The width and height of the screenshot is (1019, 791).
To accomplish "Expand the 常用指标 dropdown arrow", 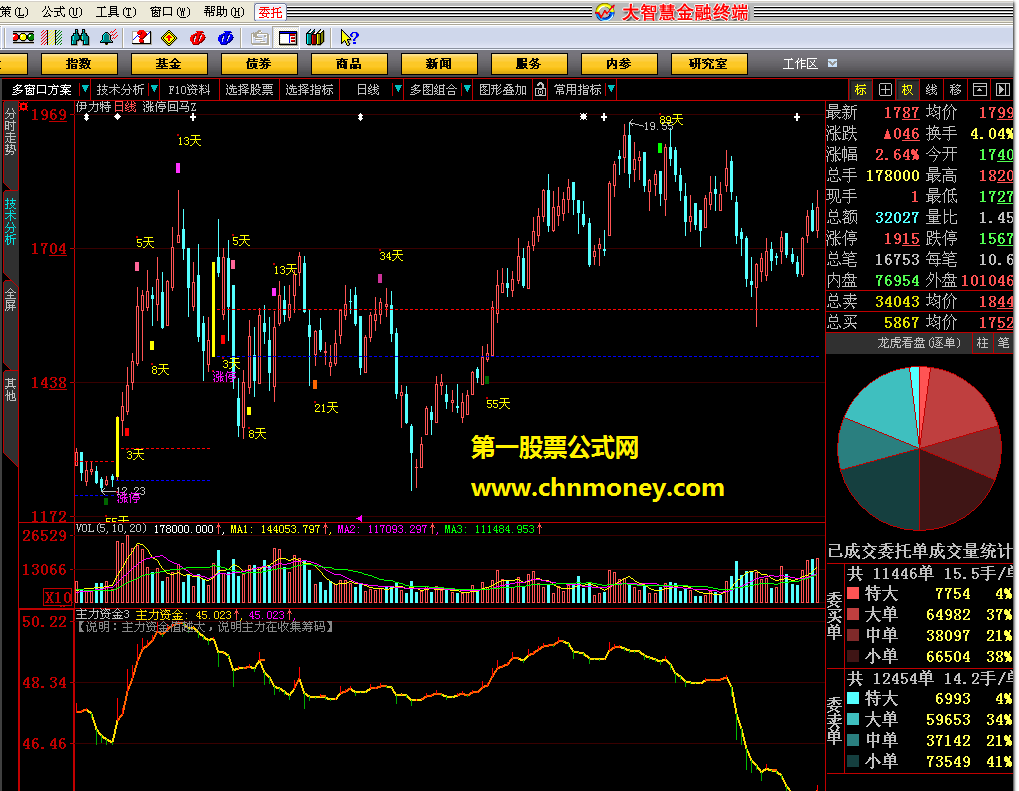I will pyautogui.click(x=611, y=89).
